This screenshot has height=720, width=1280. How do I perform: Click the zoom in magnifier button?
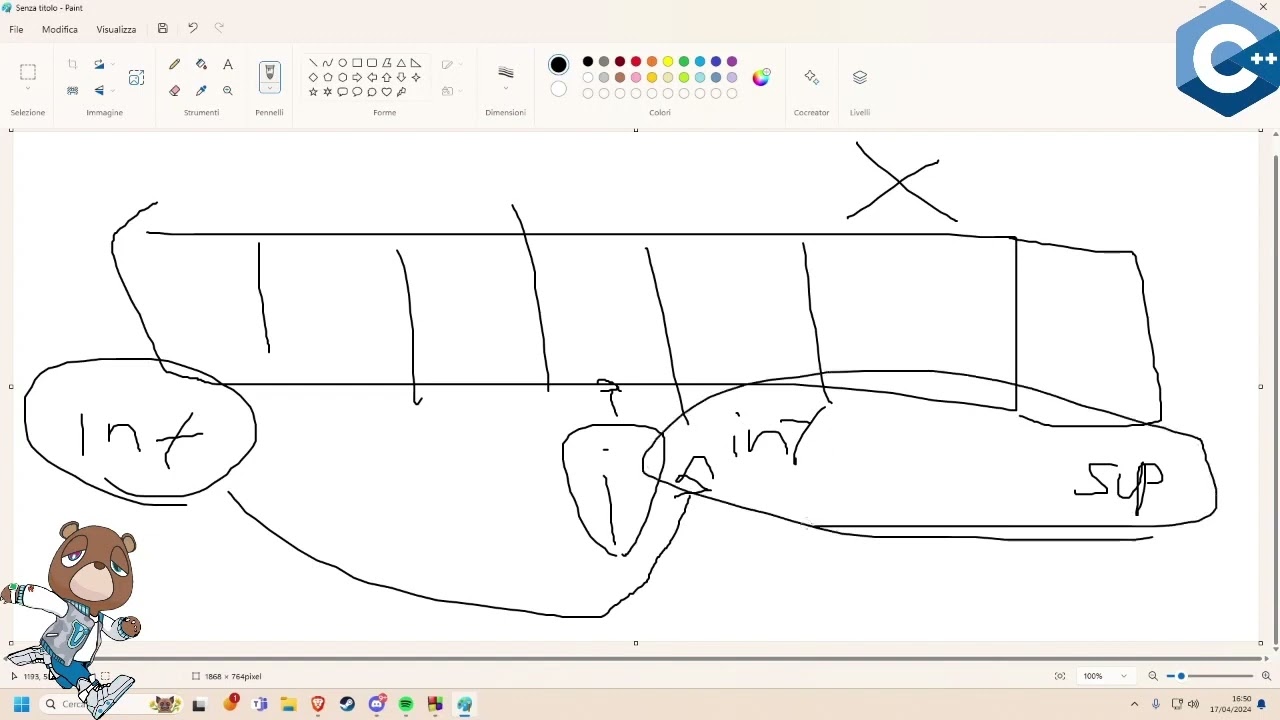(x=1266, y=676)
